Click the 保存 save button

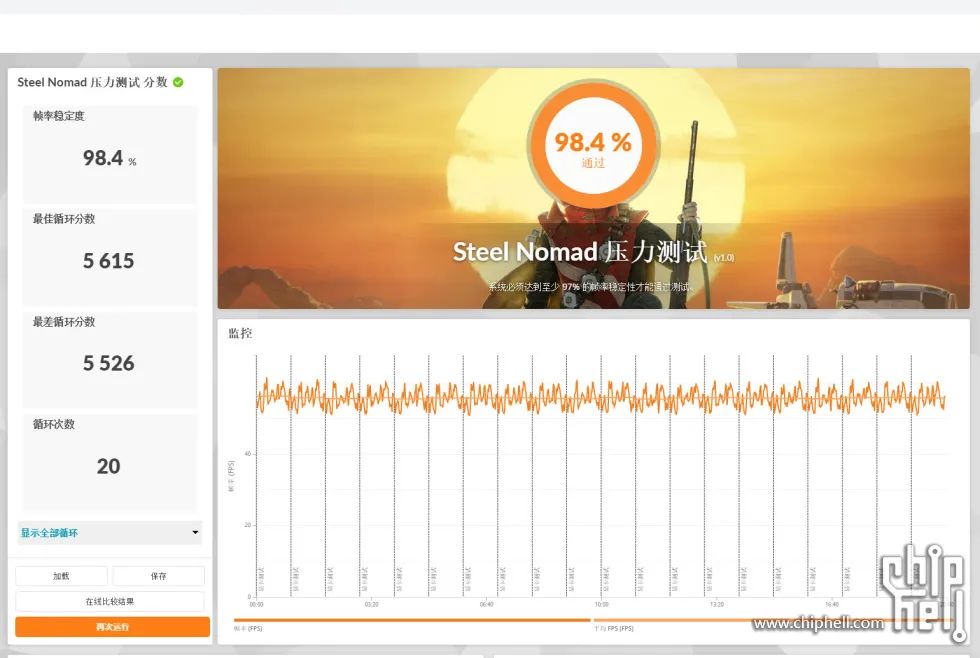point(159,576)
